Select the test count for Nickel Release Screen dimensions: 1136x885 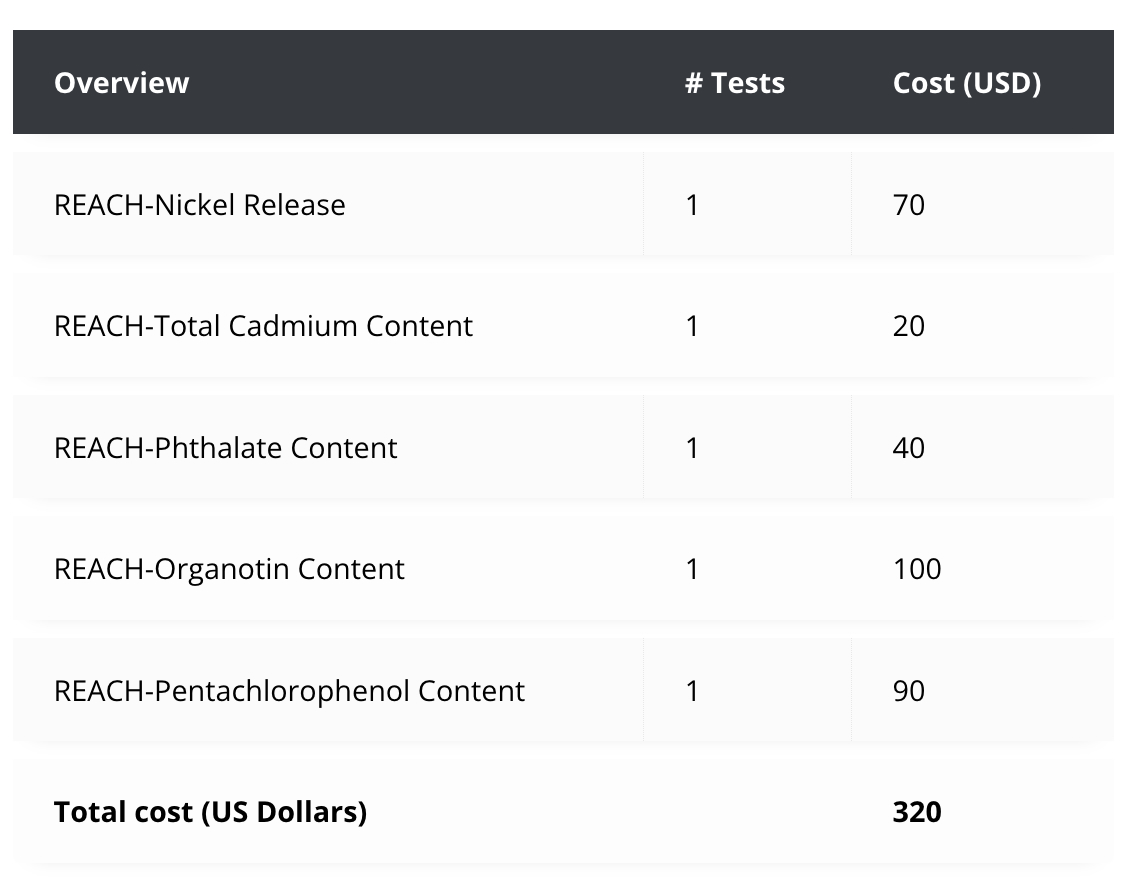pyautogui.click(x=693, y=205)
